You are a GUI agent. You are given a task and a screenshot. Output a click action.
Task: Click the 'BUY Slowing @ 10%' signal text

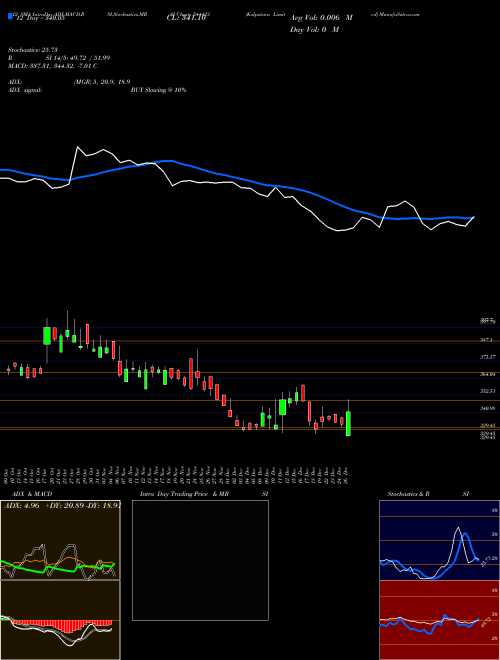[x=158, y=90]
